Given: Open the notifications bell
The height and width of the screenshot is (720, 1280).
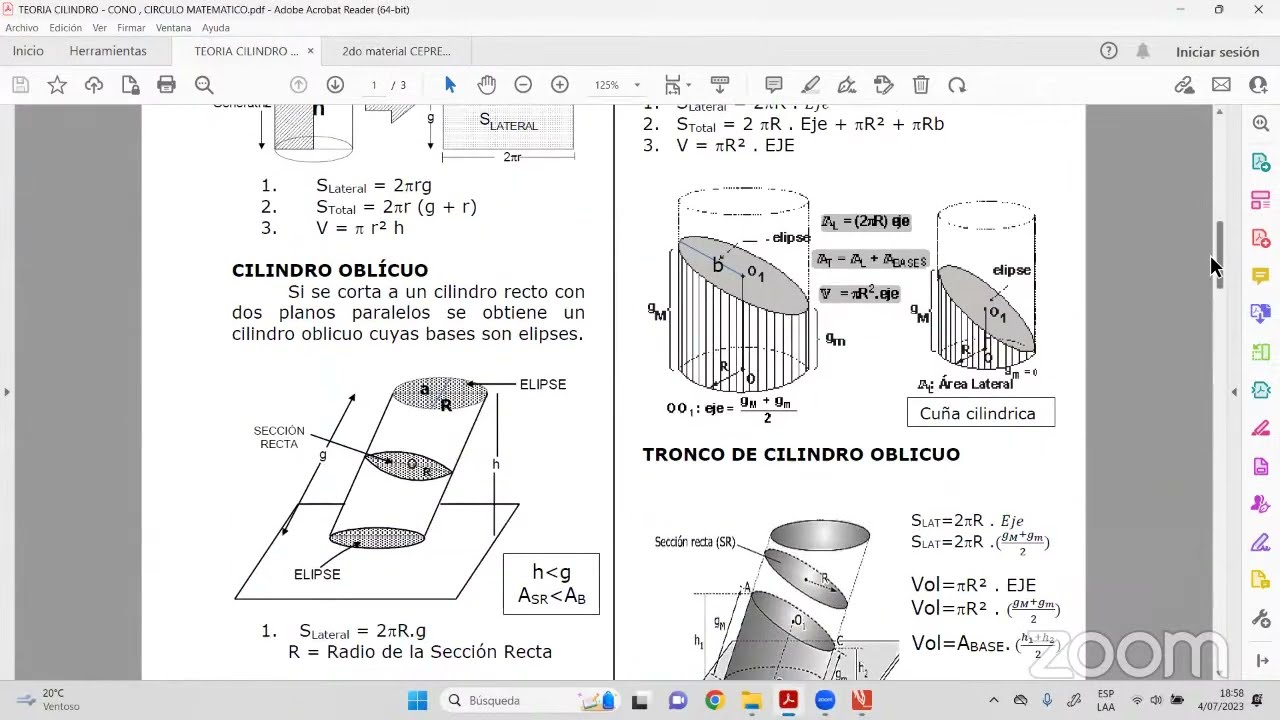Looking at the screenshot, I should [x=1143, y=51].
